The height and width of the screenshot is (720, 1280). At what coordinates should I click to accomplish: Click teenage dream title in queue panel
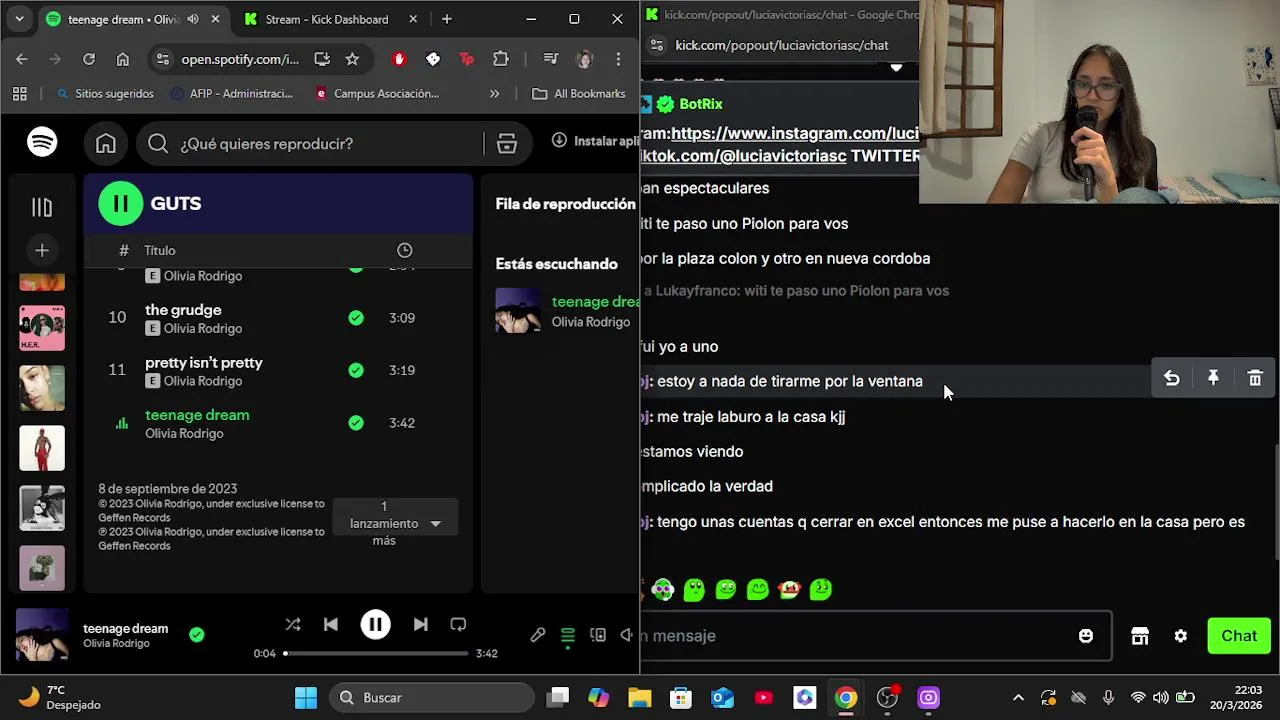[596, 302]
